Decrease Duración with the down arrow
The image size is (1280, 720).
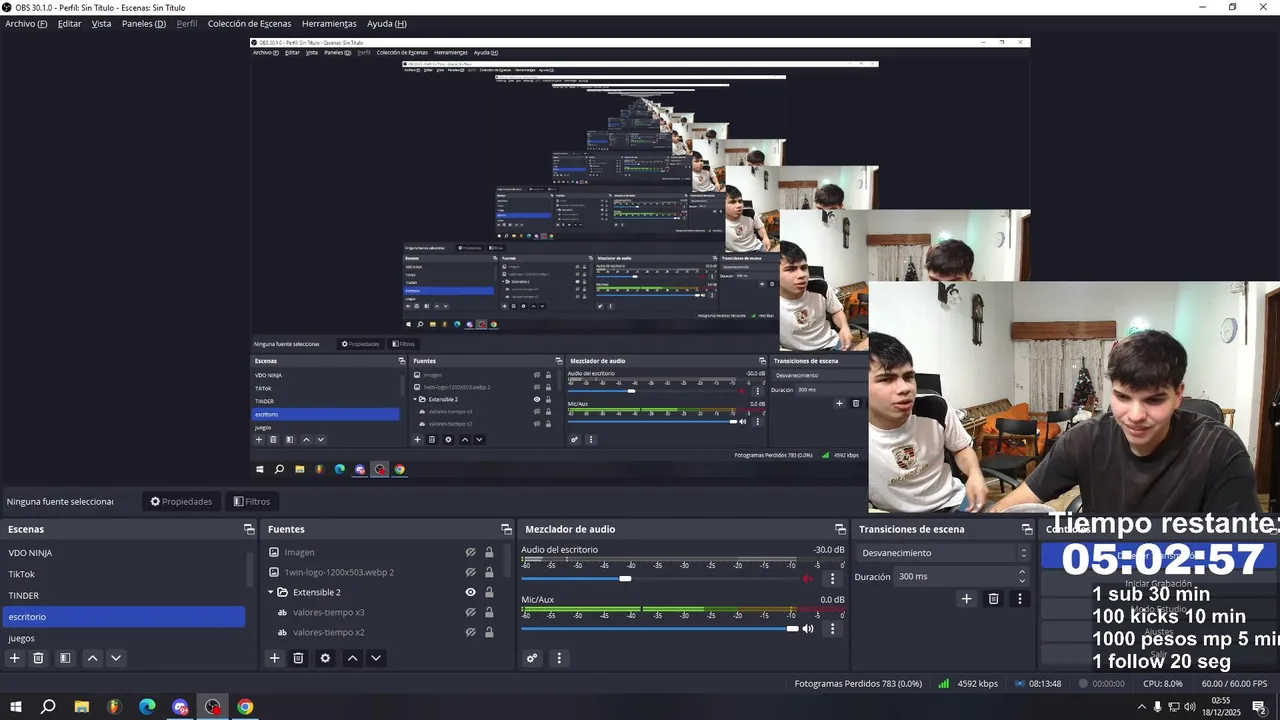[x=1022, y=581]
